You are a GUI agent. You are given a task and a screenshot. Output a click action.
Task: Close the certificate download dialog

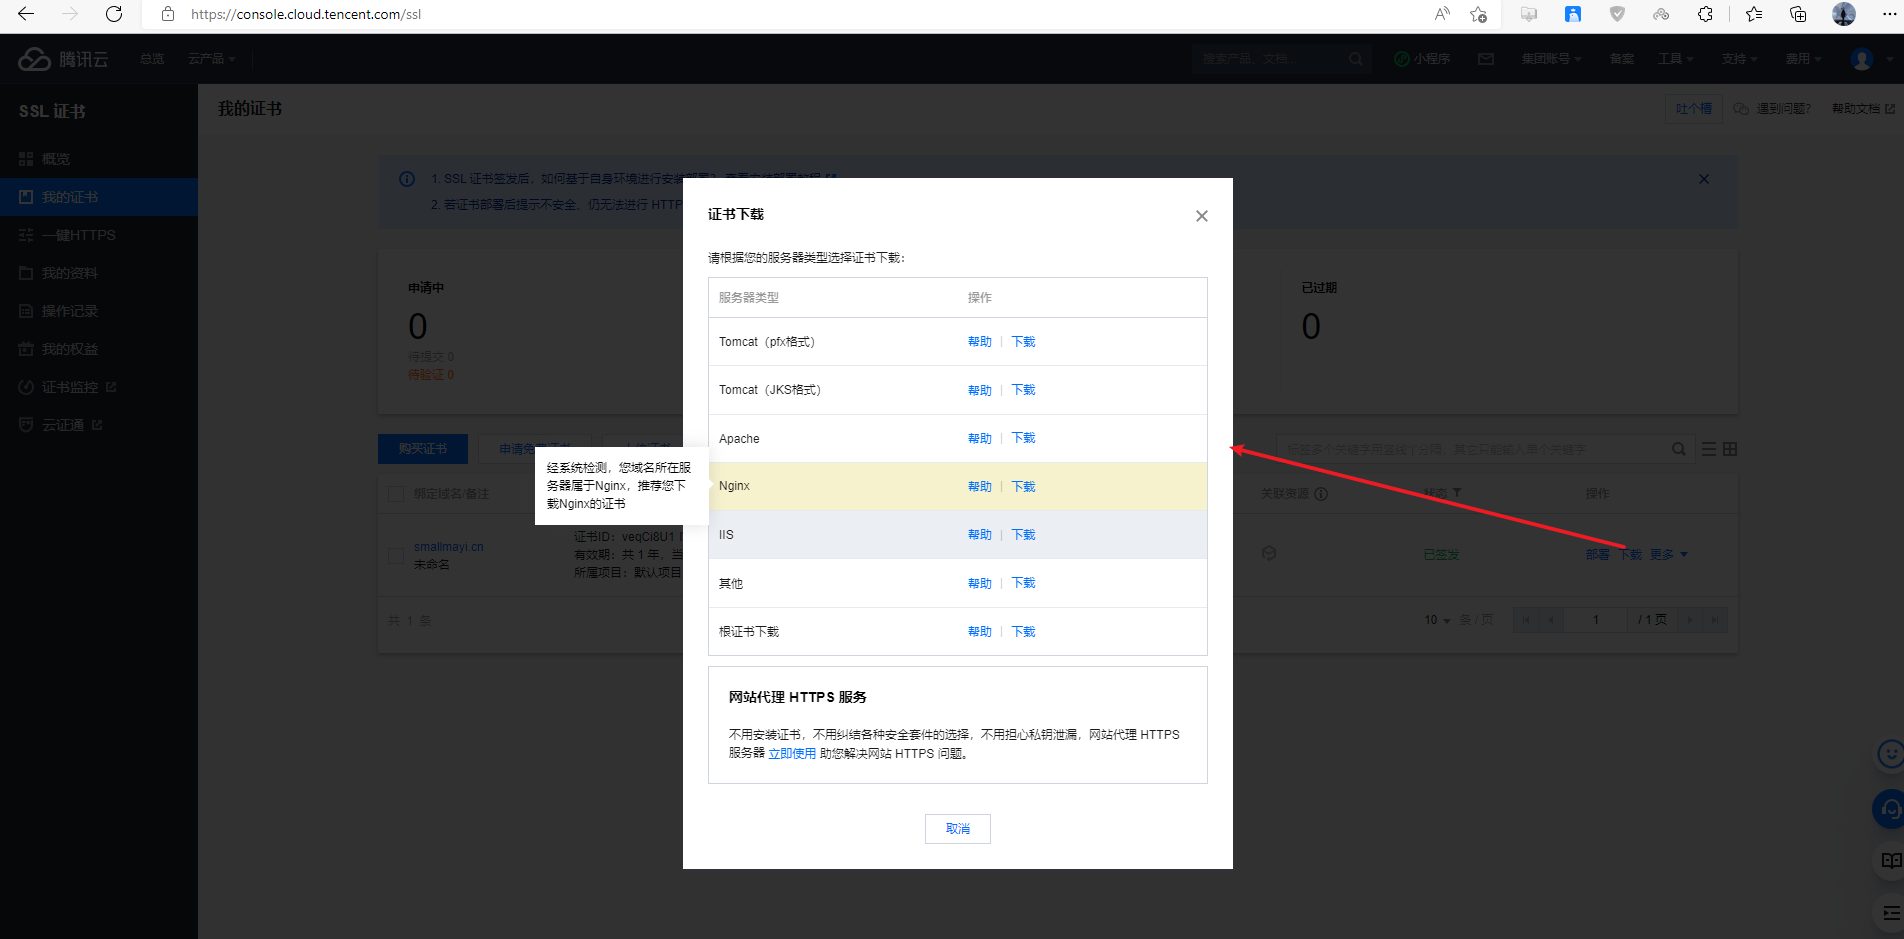1202,216
